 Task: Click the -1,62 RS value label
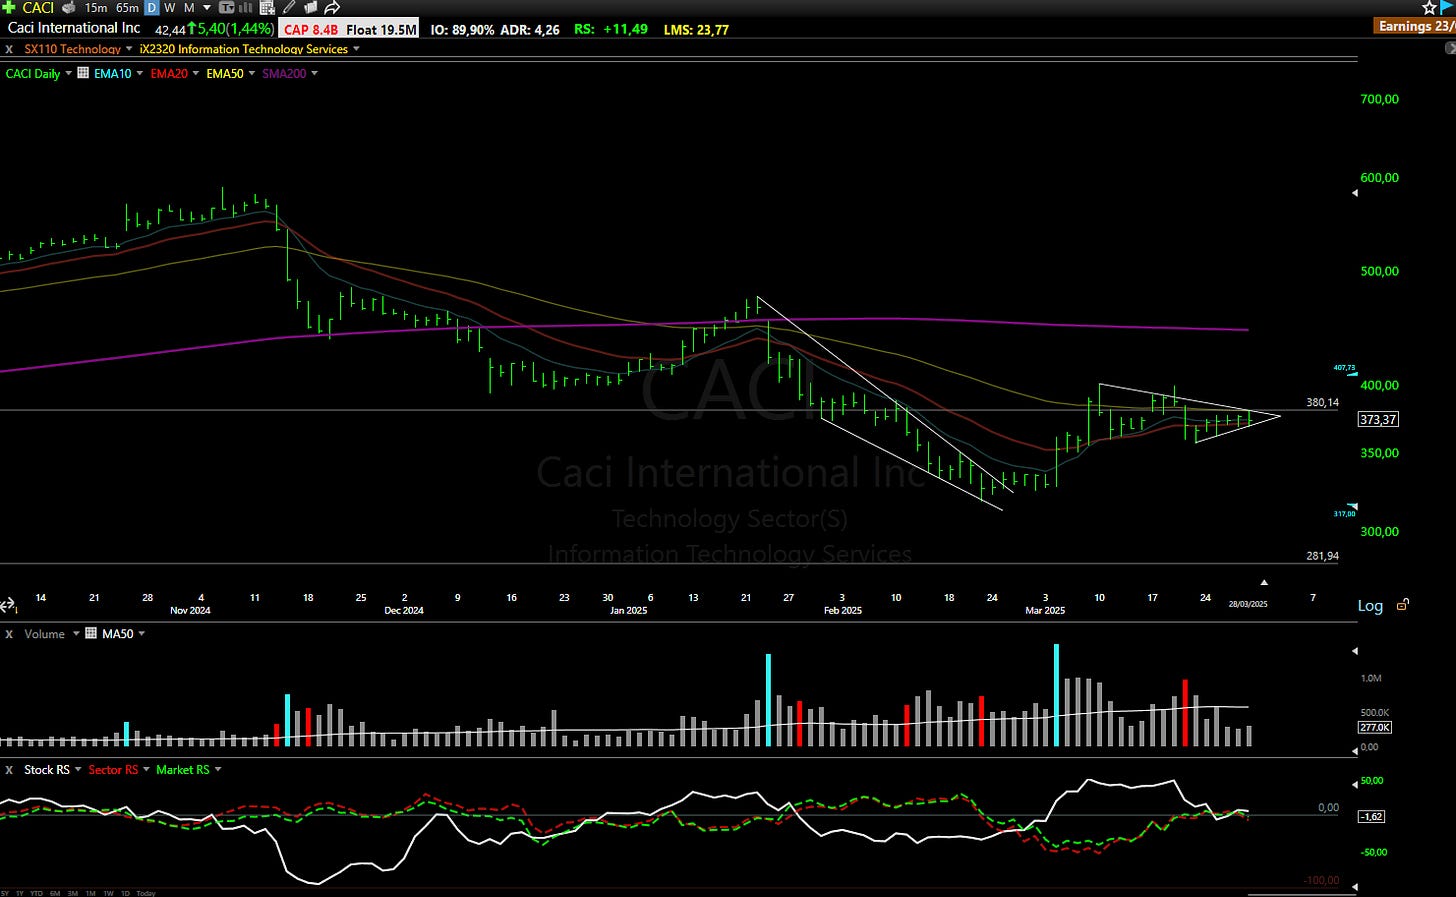[1371, 817]
